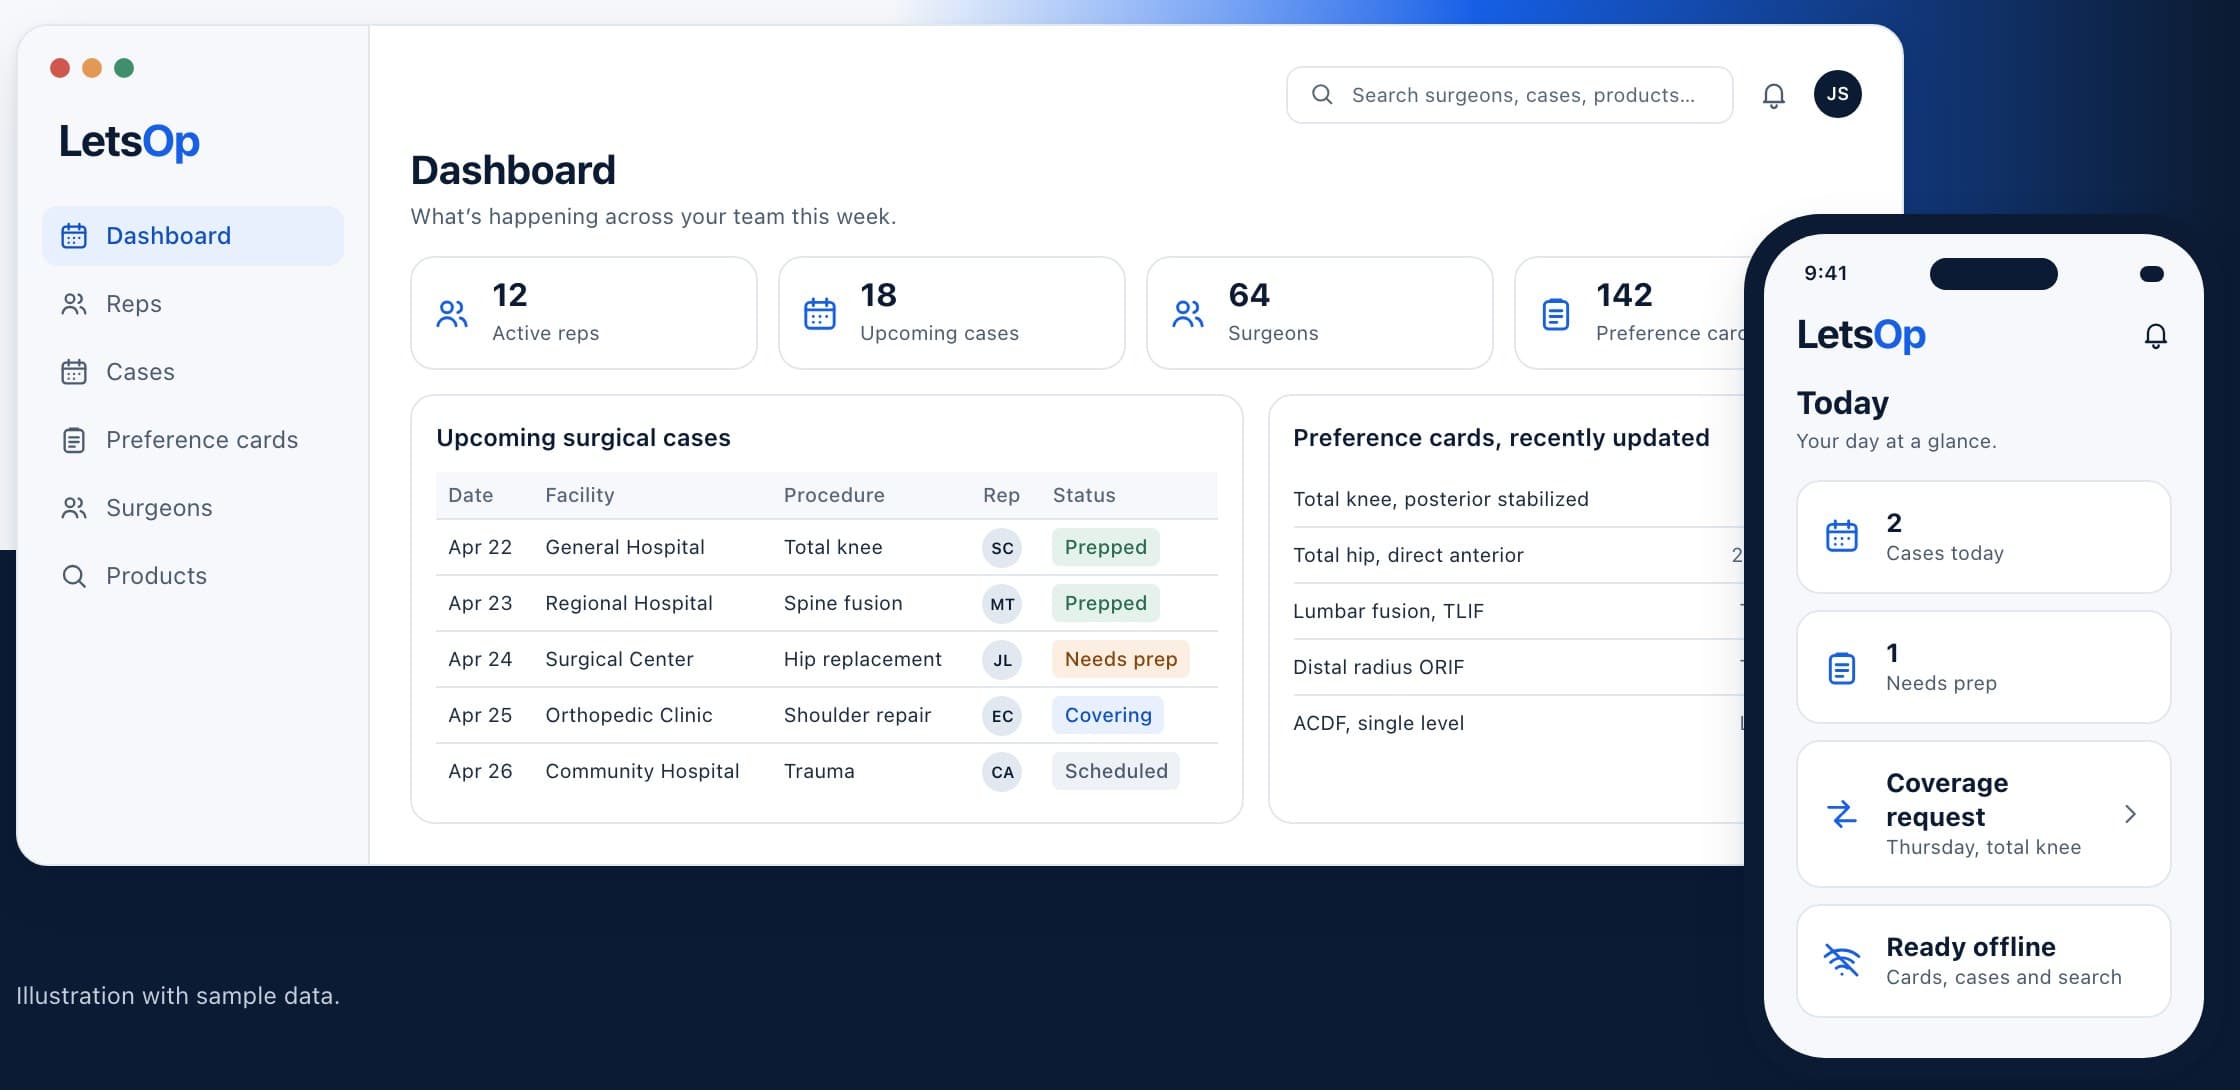The height and width of the screenshot is (1090, 2240).
Task: Tap the Ready offline wifi-off icon
Action: [1842, 960]
